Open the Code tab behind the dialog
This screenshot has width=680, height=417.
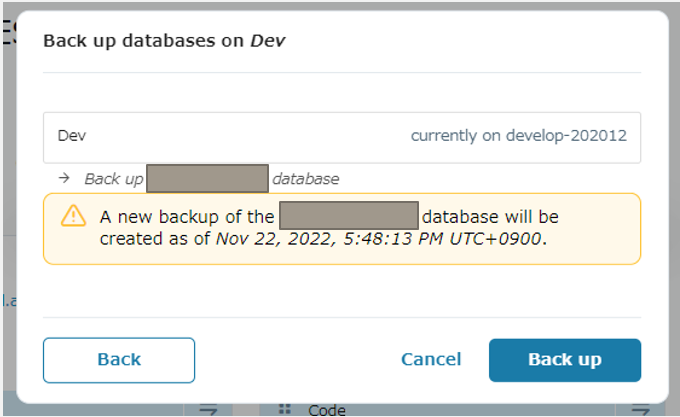327,410
